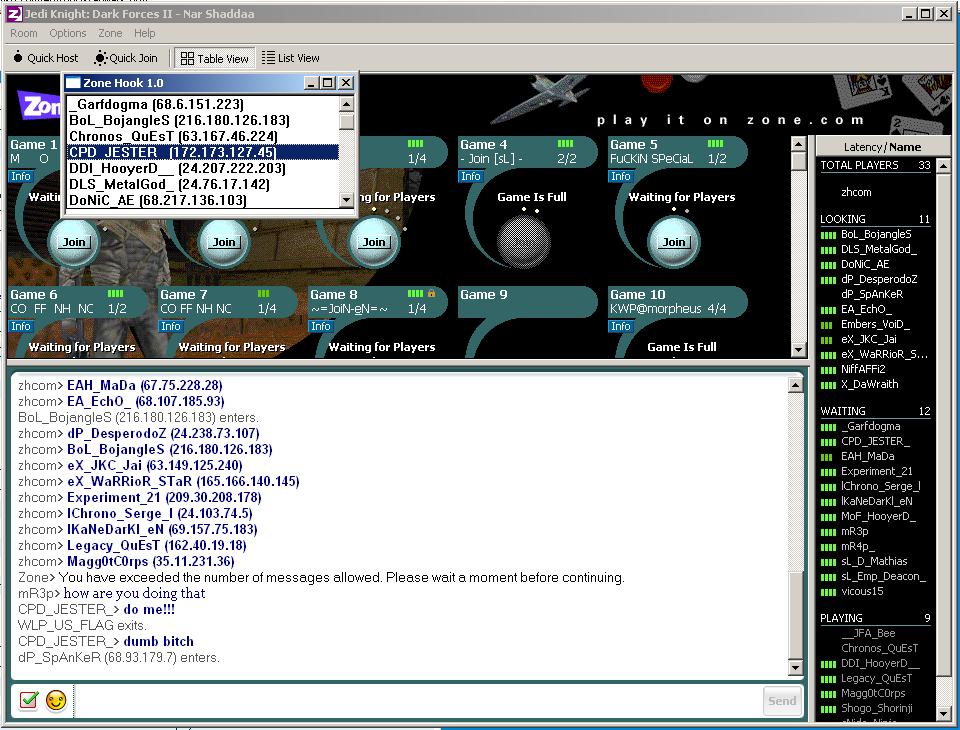960x730 pixels.
Task: Select player Shogo_Shorinji in Playing list
Action: 876,709
